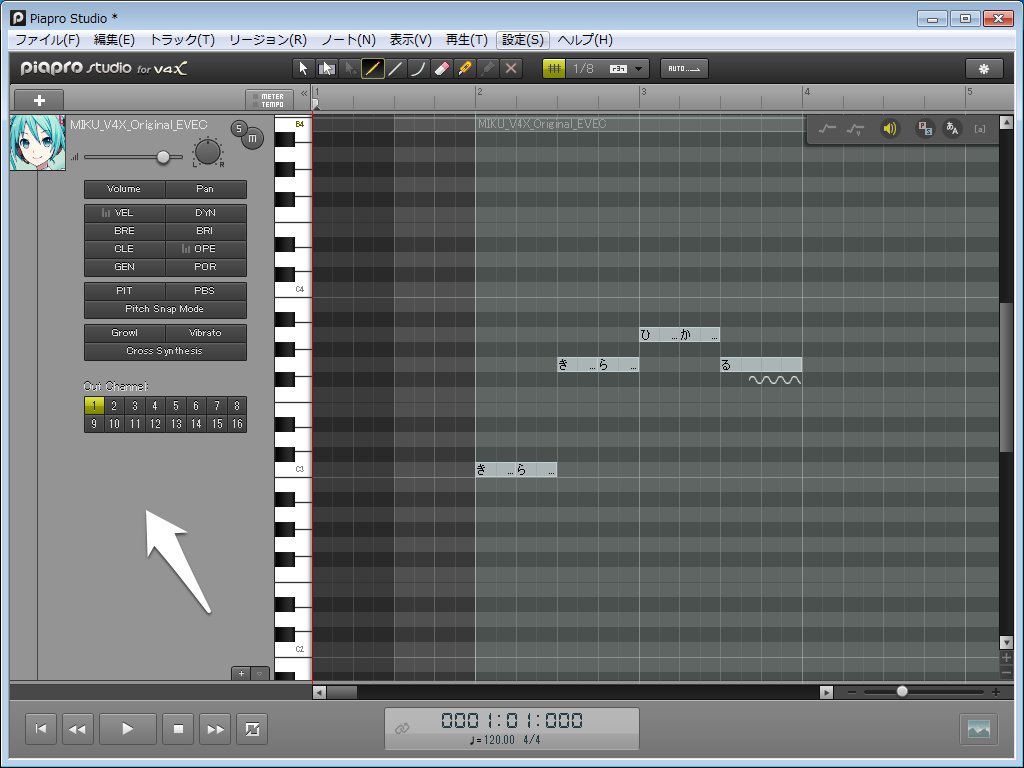Collapse the track panel with double chevron
The width and height of the screenshot is (1024, 768).
click(304, 93)
